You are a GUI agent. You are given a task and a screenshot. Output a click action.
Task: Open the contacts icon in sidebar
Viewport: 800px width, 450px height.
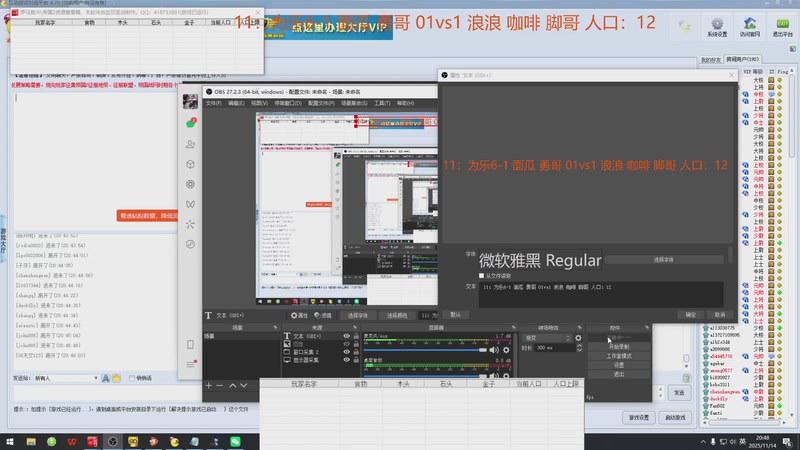click(x=190, y=144)
